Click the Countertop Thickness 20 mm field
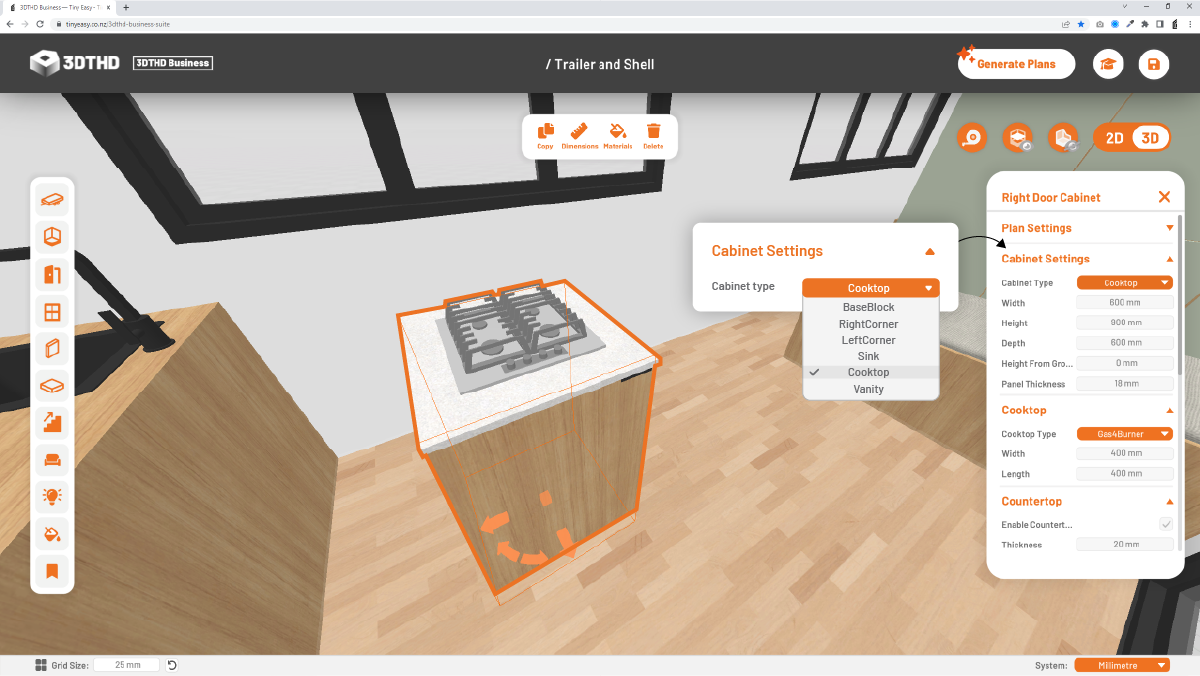The image size is (1200, 676). (x=1124, y=544)
